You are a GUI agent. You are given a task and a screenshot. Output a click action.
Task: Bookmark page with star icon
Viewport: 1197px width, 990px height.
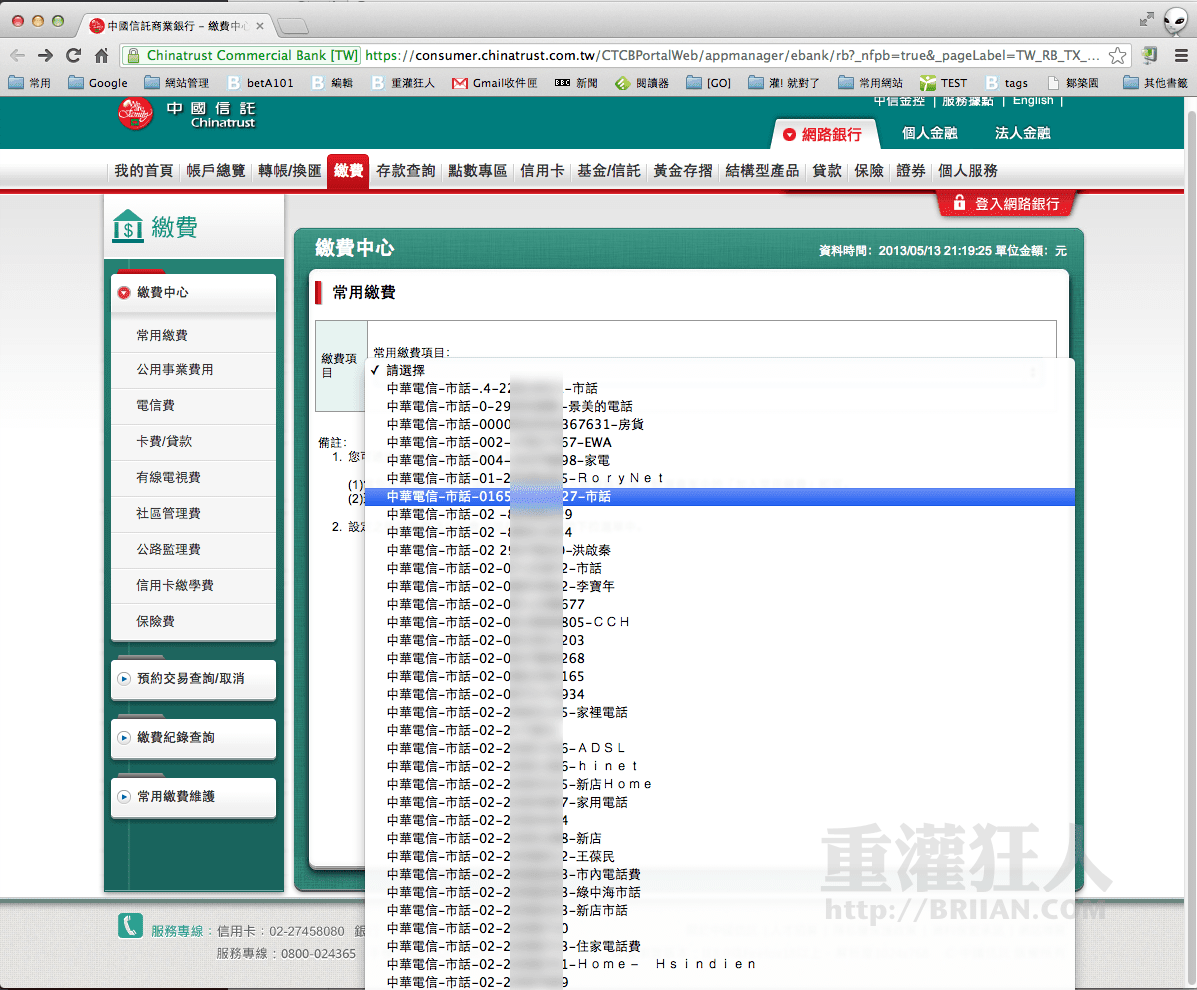pyautogui.click(x=1117, y=55)
